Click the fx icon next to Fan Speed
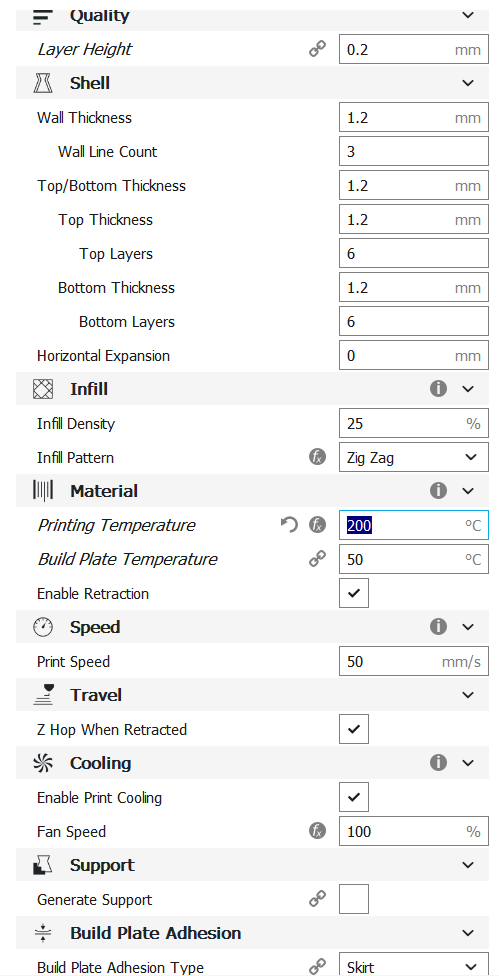499x976 pixels. [x=317, y=832]
